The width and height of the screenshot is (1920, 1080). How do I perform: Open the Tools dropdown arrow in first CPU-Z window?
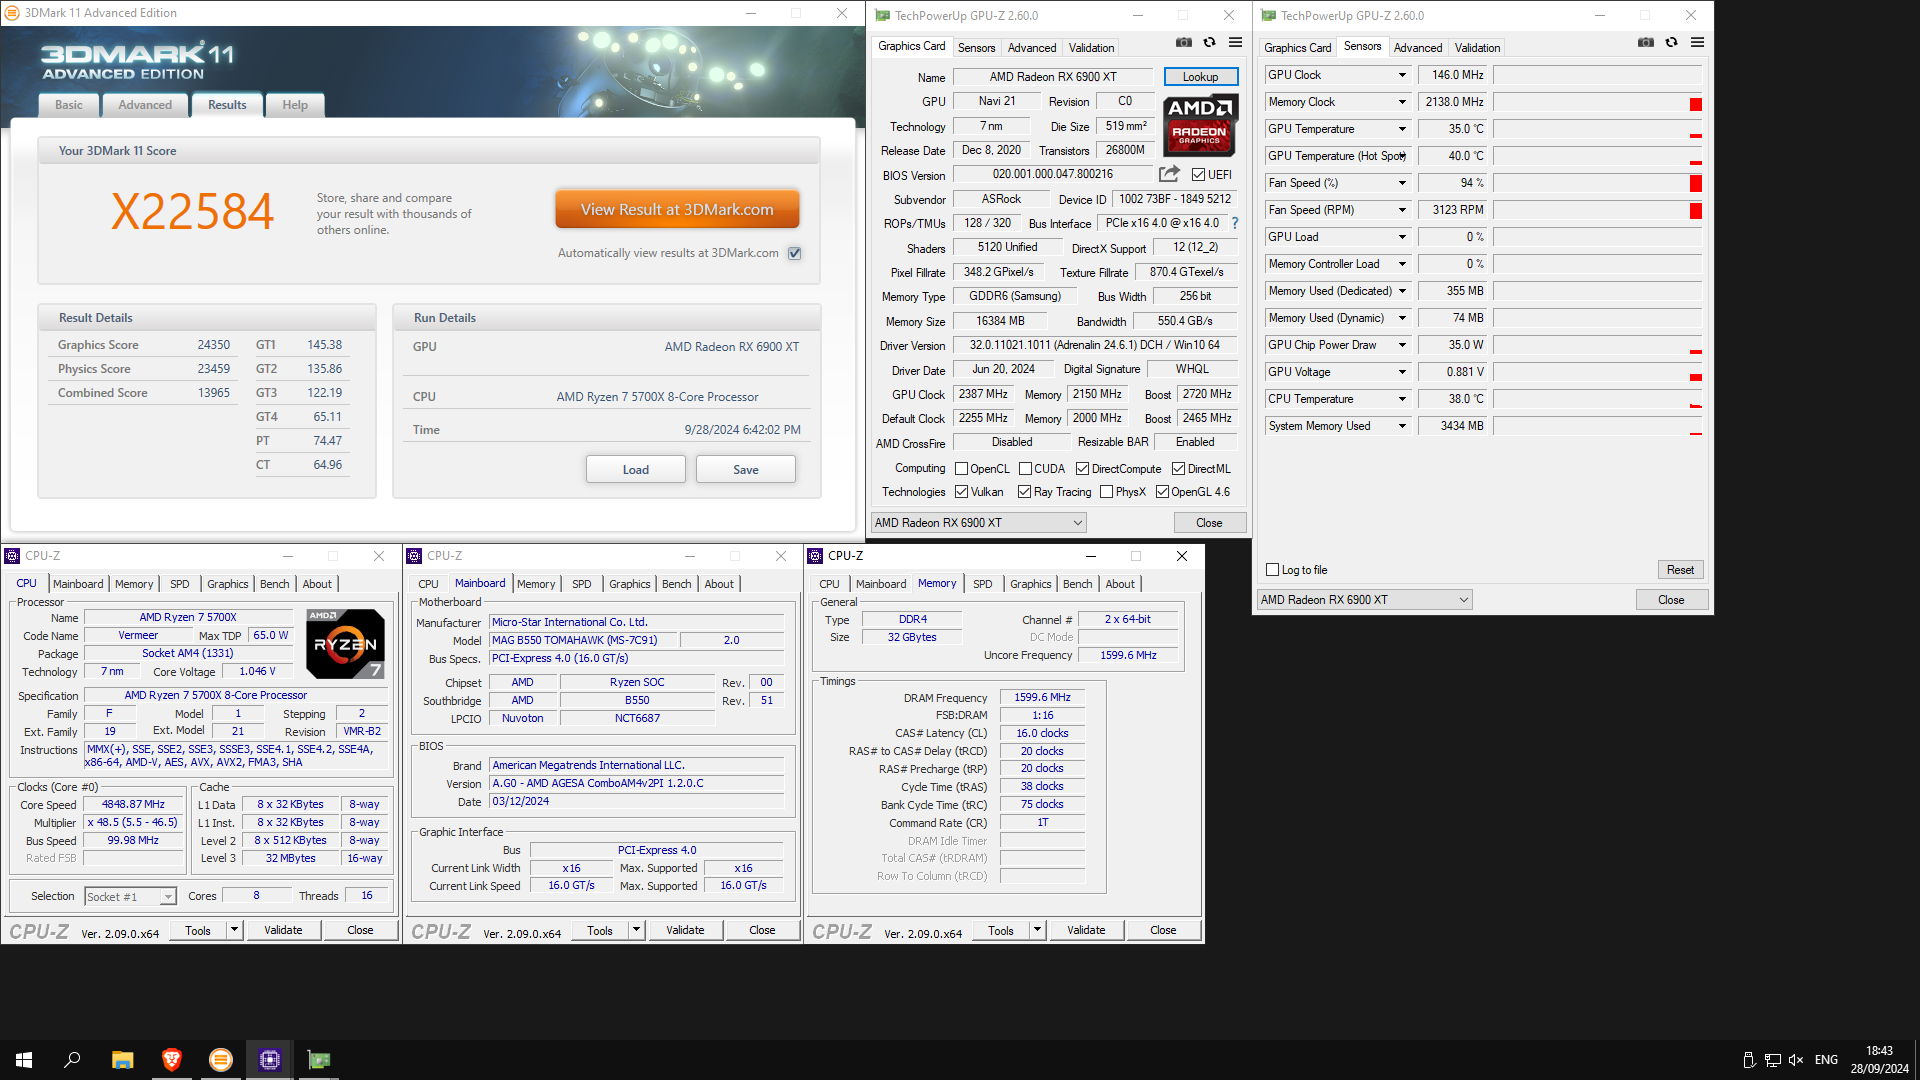coord(234,930)
